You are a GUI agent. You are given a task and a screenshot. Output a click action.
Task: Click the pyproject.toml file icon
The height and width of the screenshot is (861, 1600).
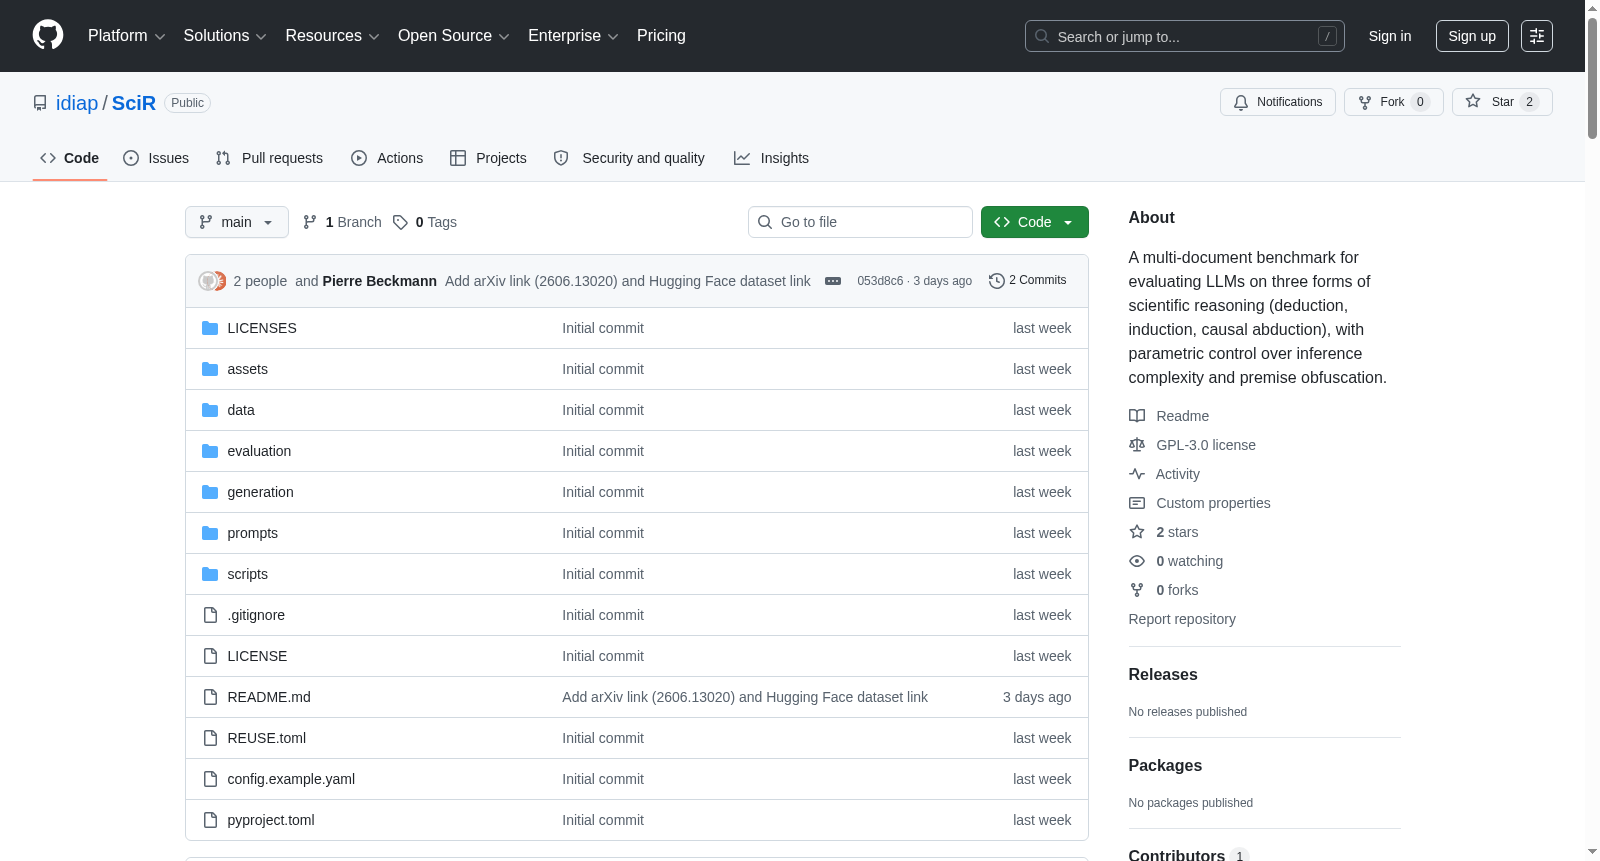coord(210,820)
